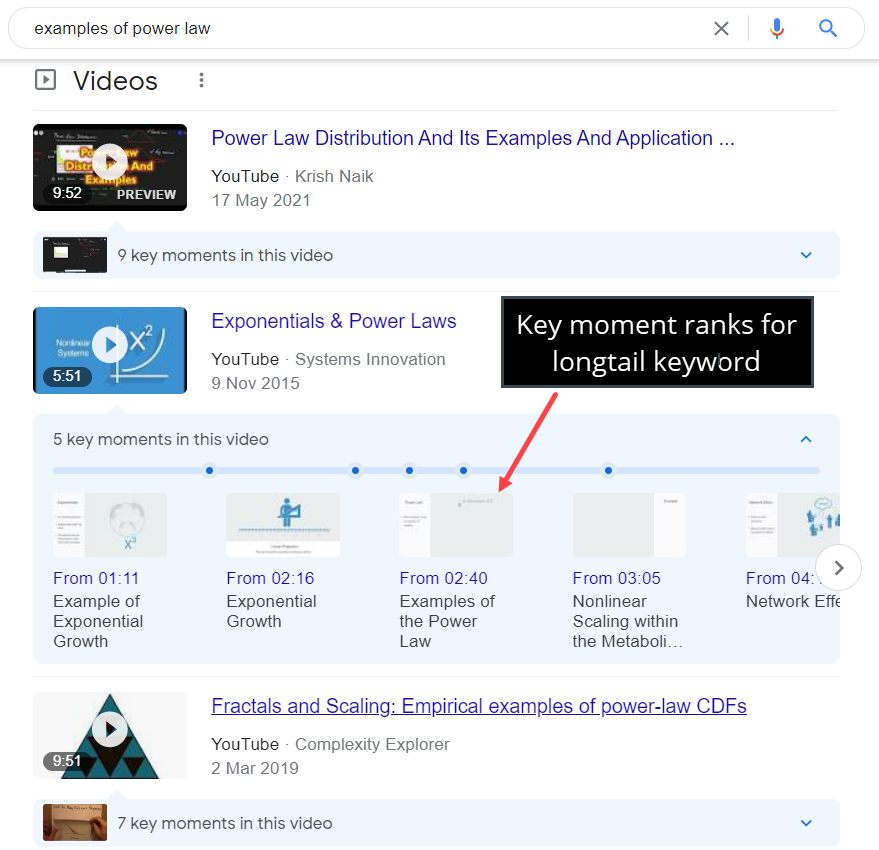Click the blue search magnifier icon
The width and height of the screenshot is (879, 850).
coord(827,28)
